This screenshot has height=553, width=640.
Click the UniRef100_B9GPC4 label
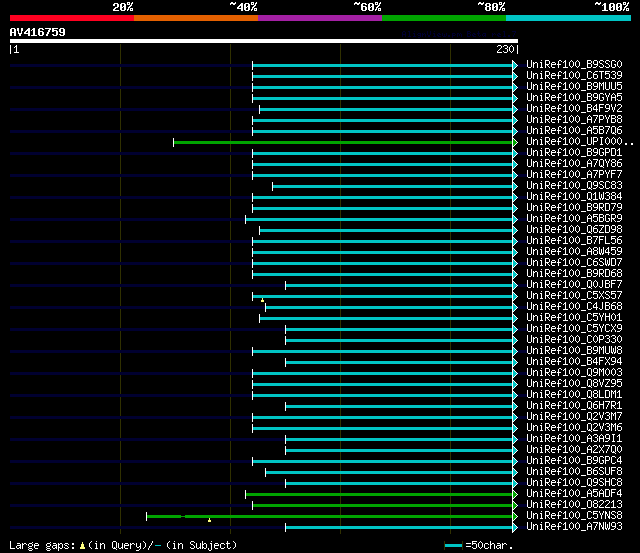tap(574, 461)
